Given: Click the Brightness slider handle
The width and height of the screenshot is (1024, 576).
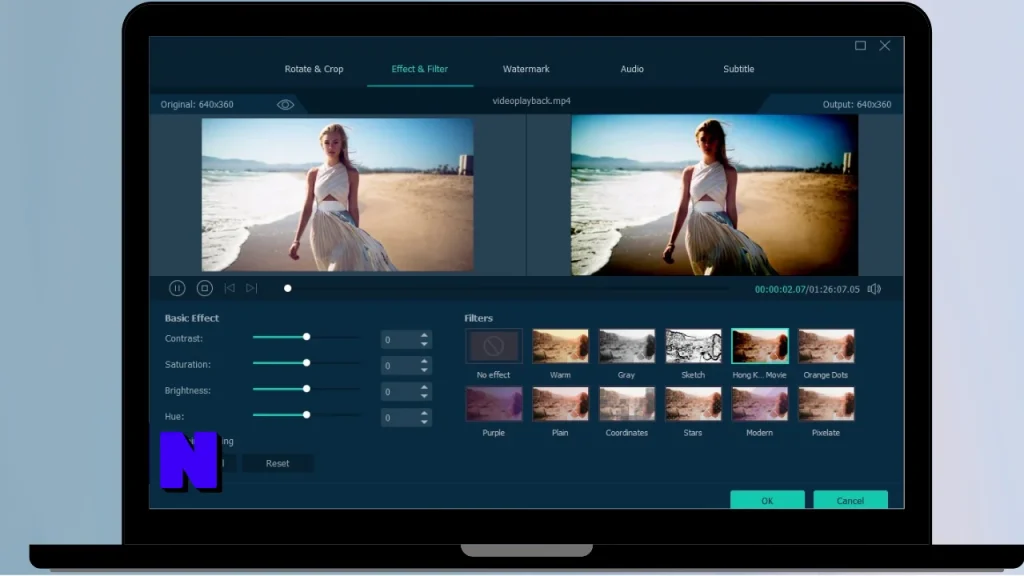Looking at the screenshot, I should (306, 389).
